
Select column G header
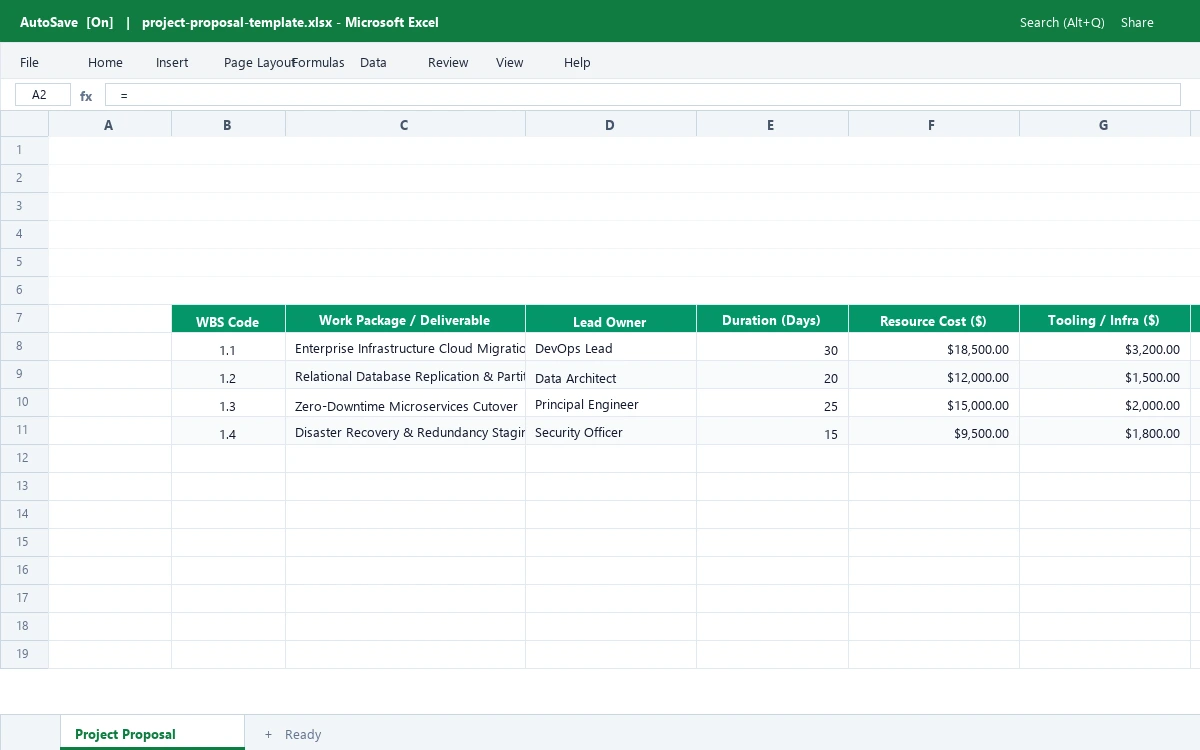(1105, 124)
